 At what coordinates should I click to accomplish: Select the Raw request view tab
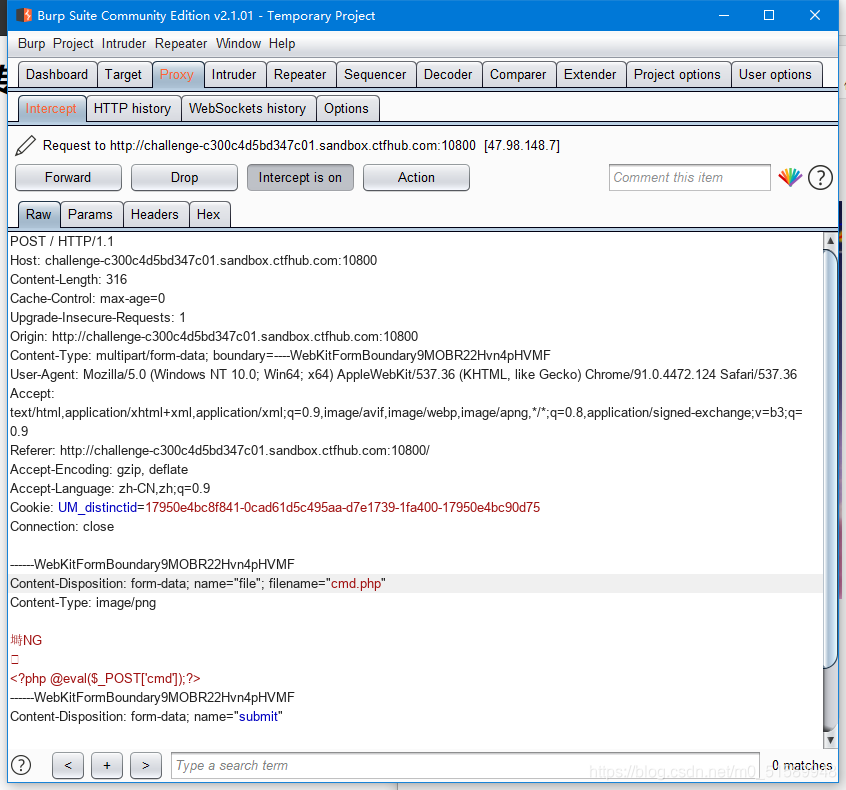point(39,214)
